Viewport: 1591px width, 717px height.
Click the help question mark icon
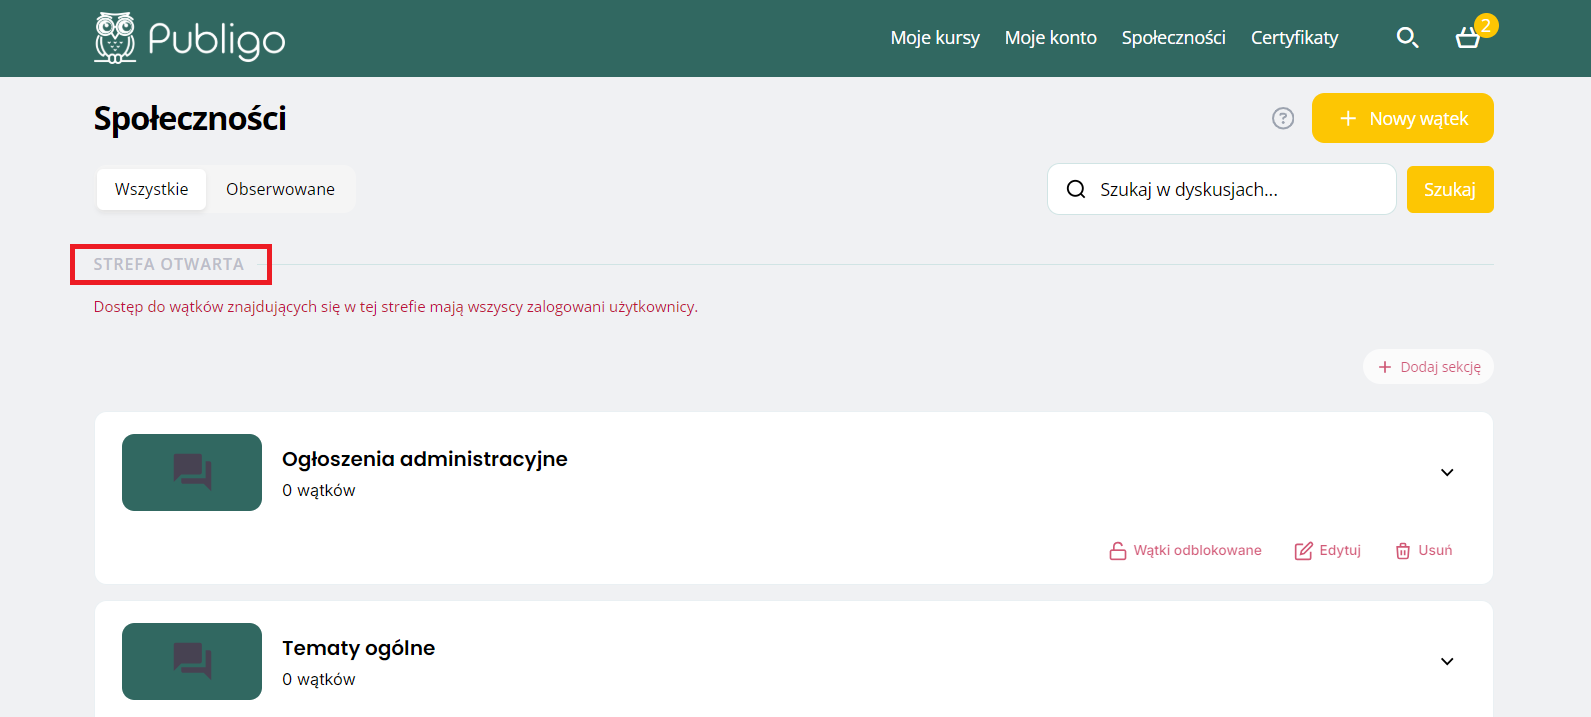[x=1282, y=118]
